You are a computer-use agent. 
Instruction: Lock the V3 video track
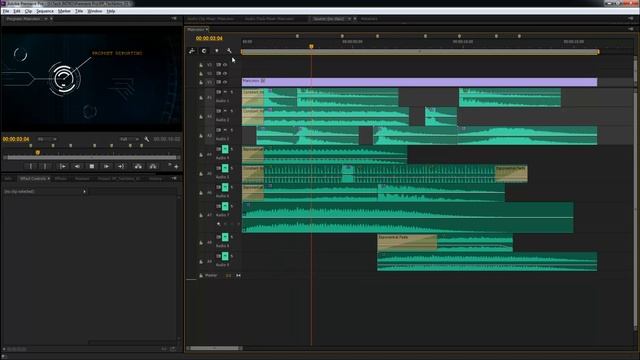(201, 65)
